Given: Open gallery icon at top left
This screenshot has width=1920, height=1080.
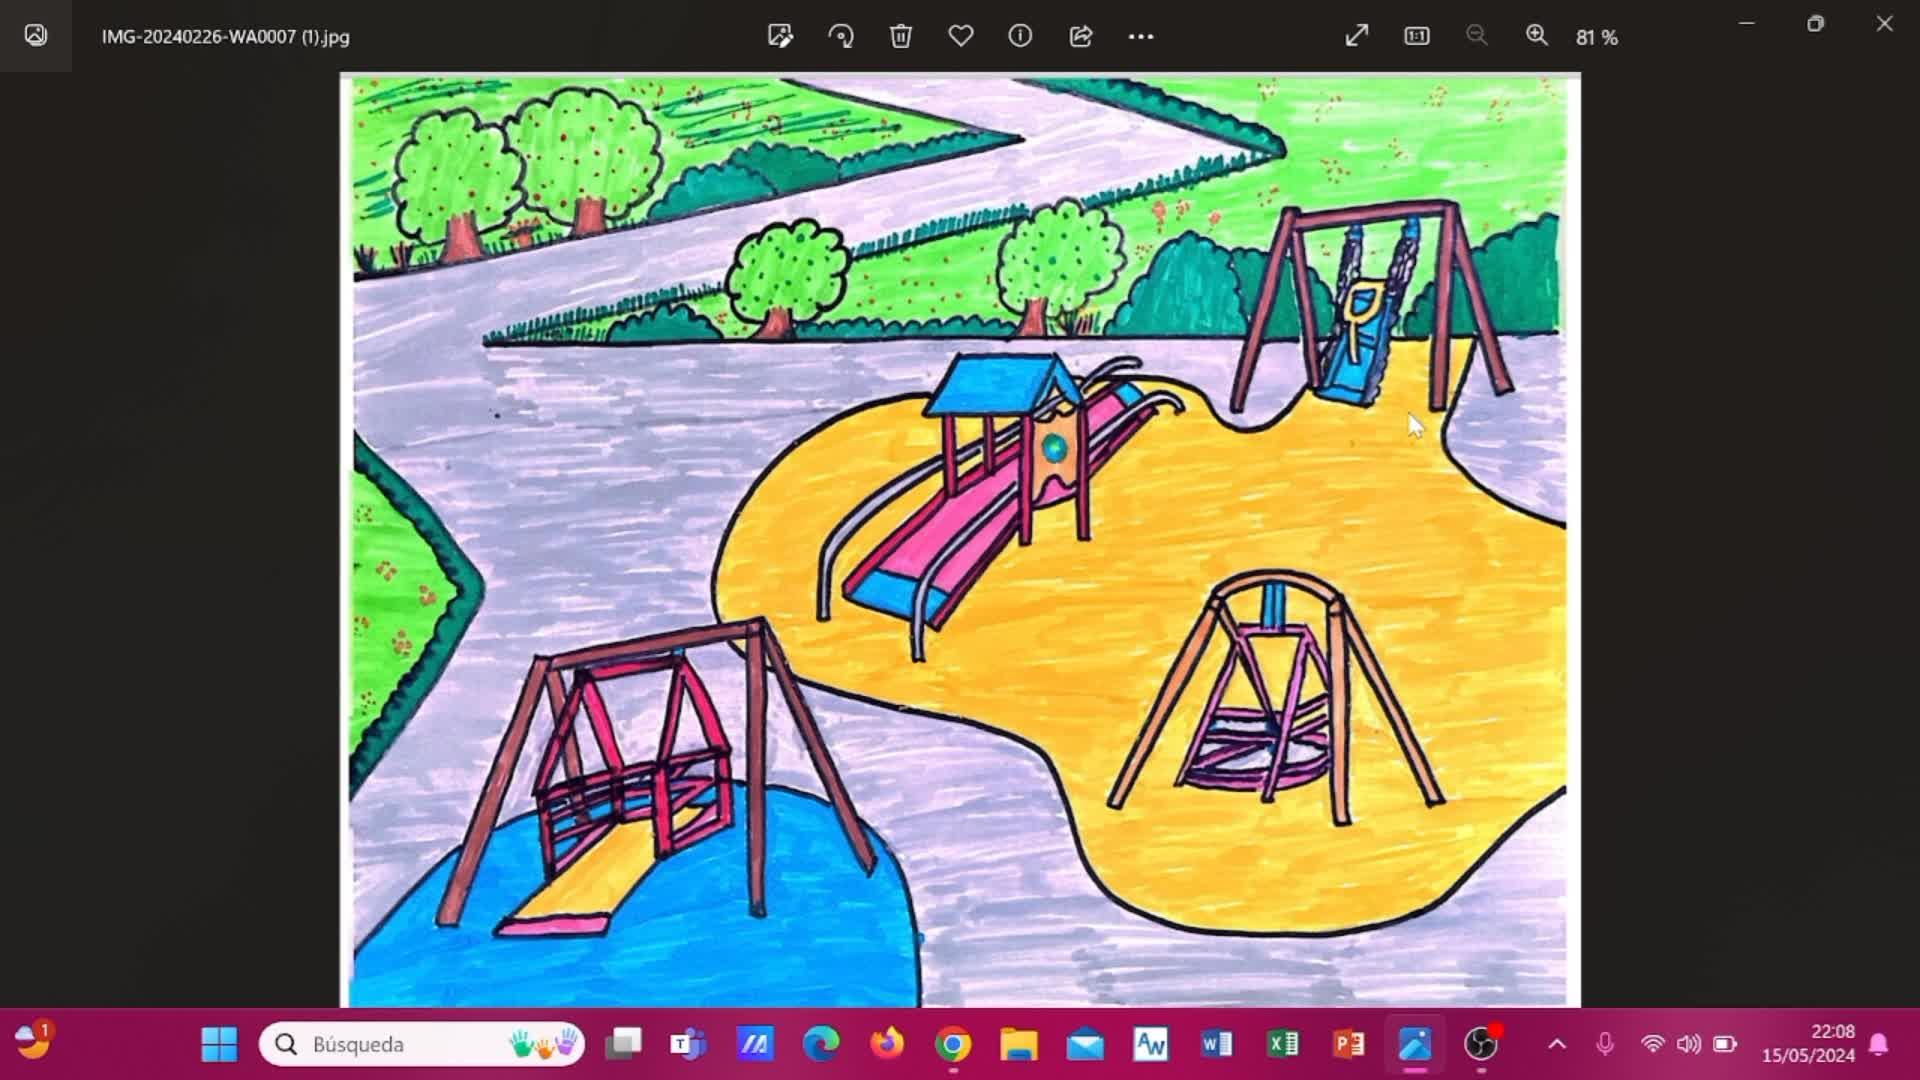Looking at the screenshot, I should click(36, 36).
